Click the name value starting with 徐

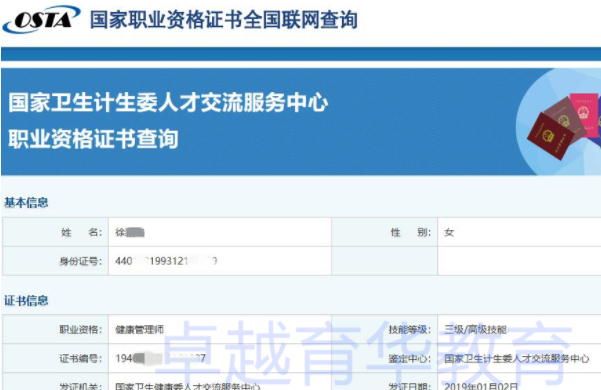pyautogui.click(x=130, y=232)
